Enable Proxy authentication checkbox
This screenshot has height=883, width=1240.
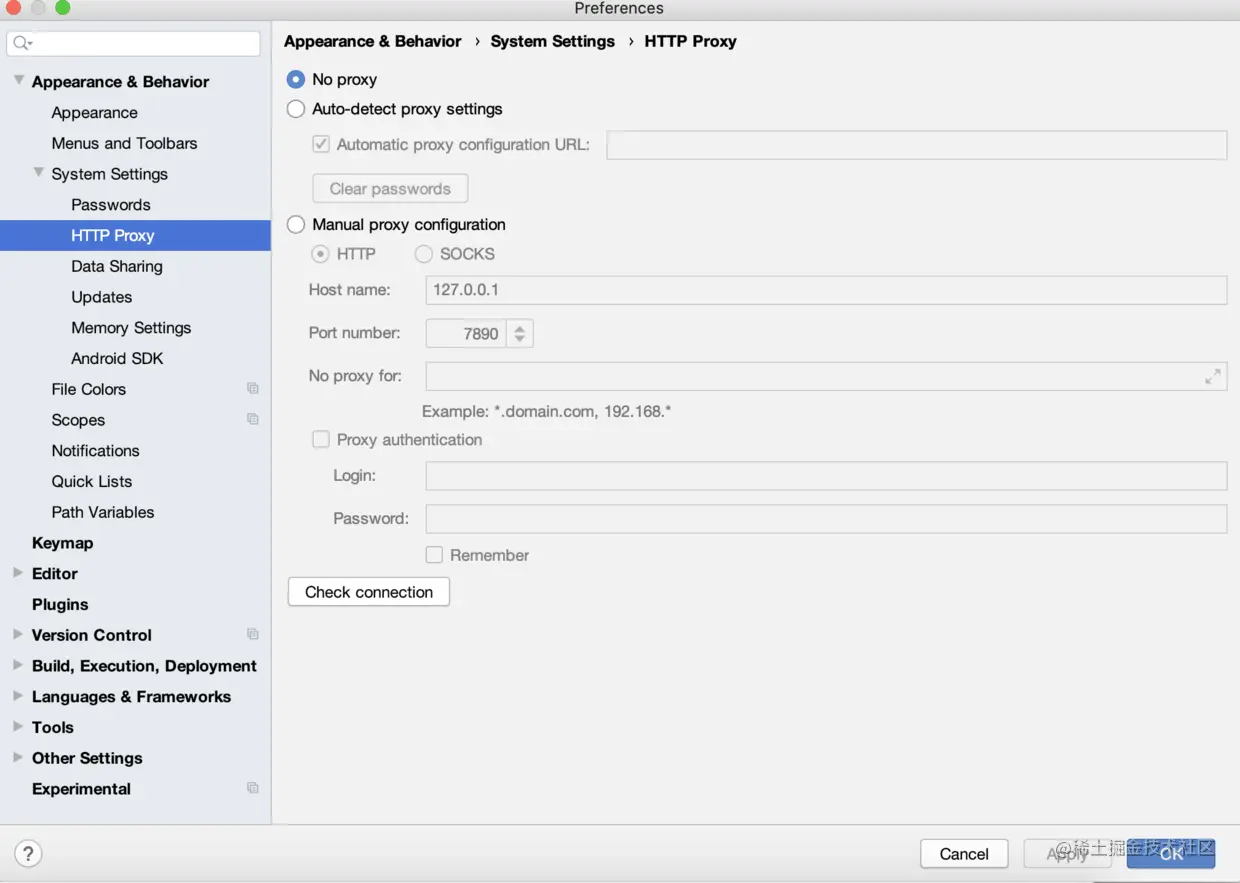[x=321, y=440]
